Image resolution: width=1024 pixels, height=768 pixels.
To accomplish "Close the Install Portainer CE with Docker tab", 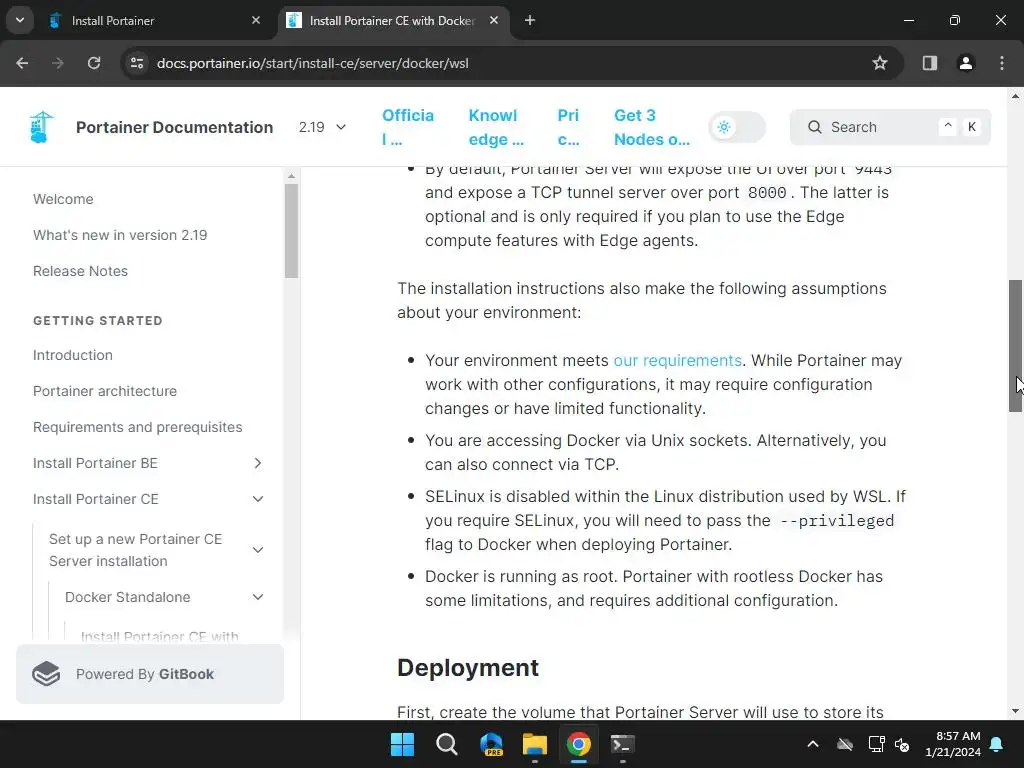I will pos(494,21).
